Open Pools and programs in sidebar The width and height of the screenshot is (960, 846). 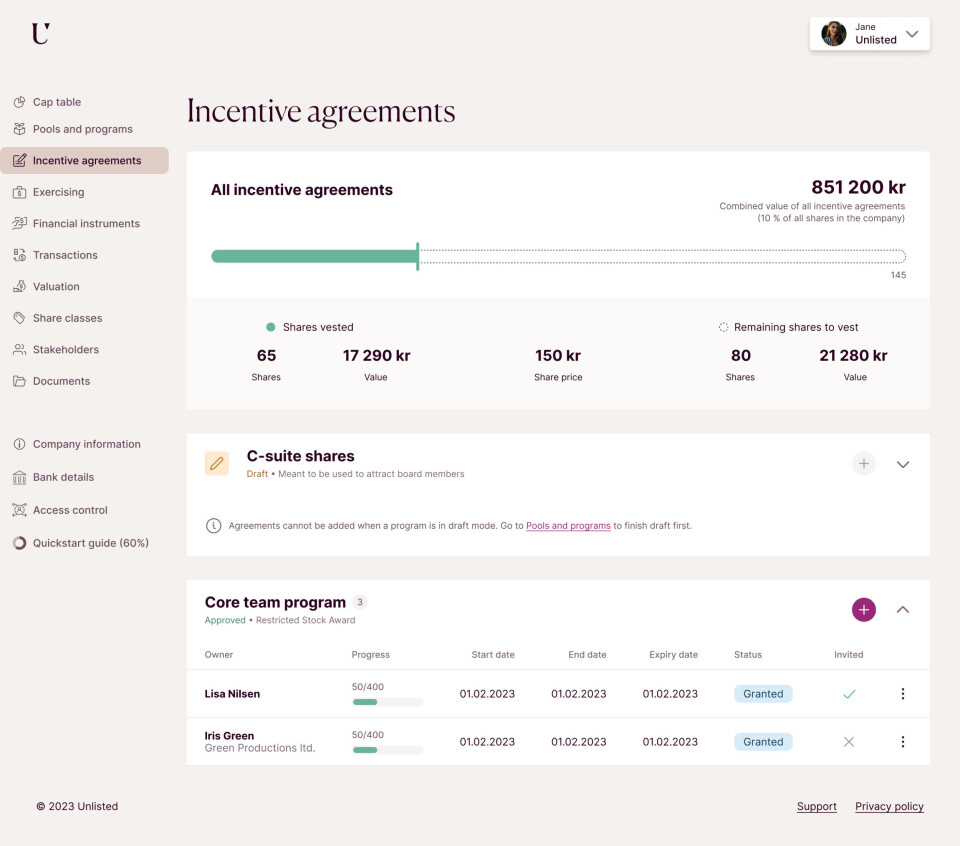tap(82, 129)
